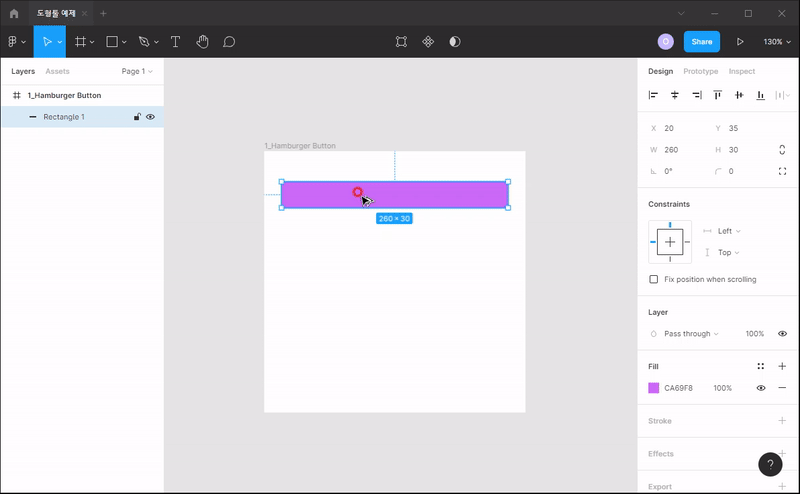The width and height of the screenshot is (800, 494).
Task: Open shape tools dropdown
Action: 124,42
